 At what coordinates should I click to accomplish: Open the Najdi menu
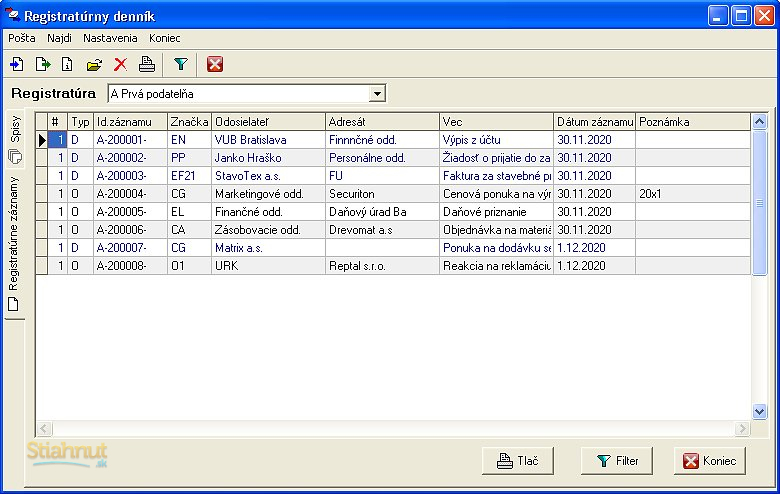point(59,37)
